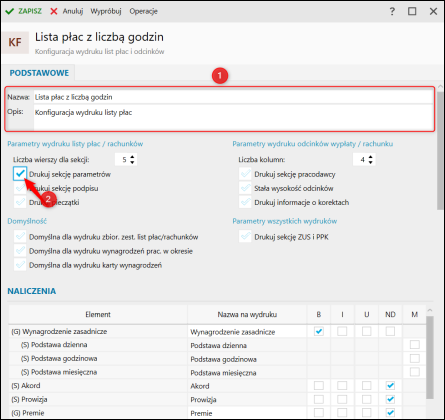
Task: Decrease Liczba wierszy dla sekcji value
Action: [x=132, y=162]
